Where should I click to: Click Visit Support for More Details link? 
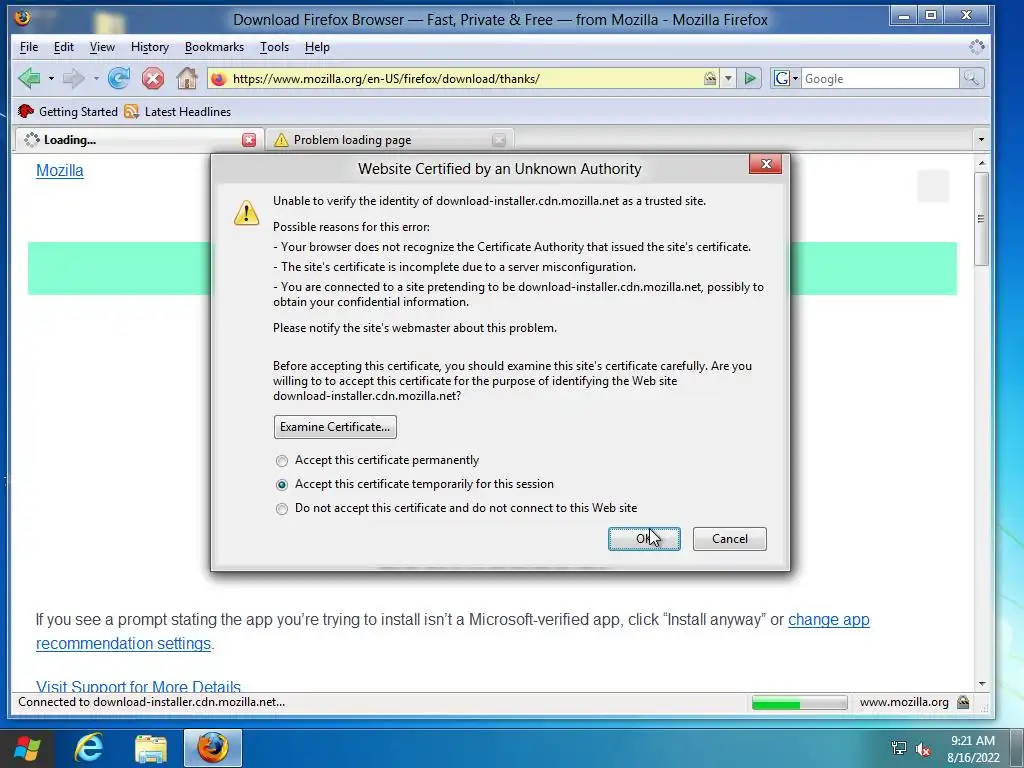click(138, 686)
